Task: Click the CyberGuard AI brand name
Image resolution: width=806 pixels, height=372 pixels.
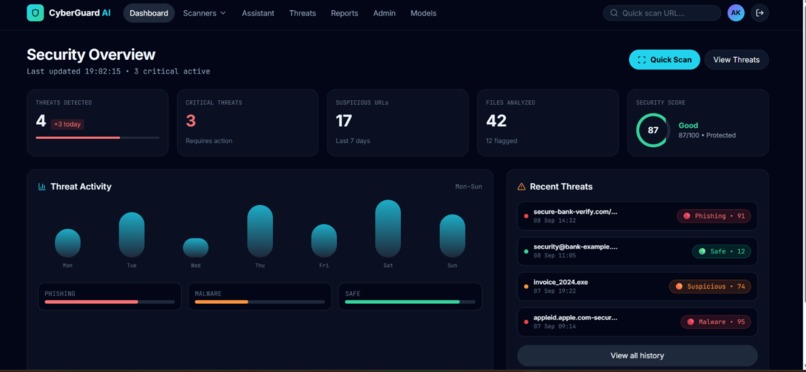Action: 80,13
